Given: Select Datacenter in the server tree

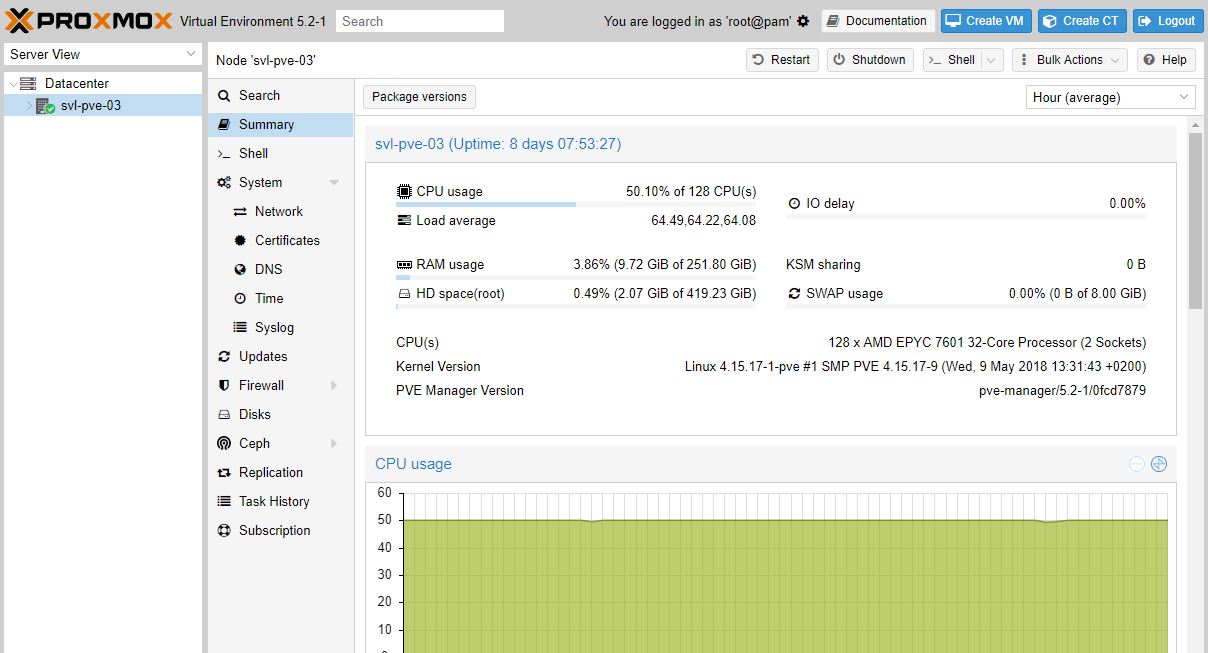Looking at the screenshot, I should coord(103,84).
